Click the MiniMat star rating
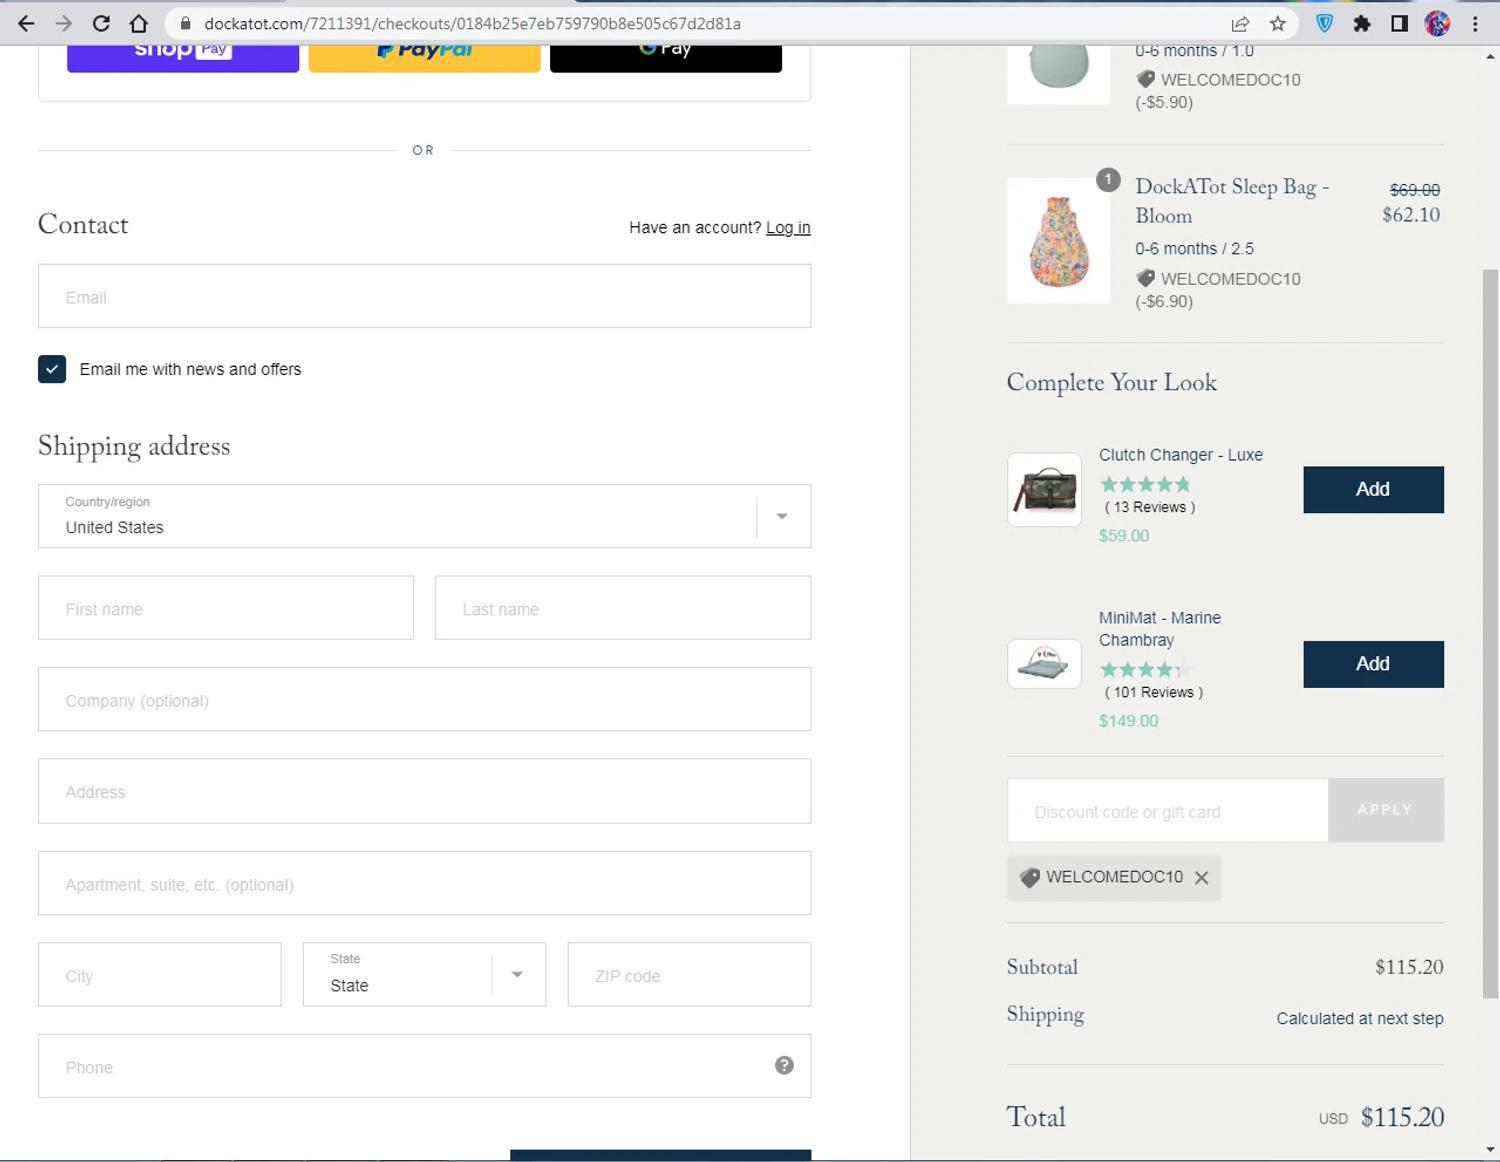The image size is (1500, 1162). 1145,669
